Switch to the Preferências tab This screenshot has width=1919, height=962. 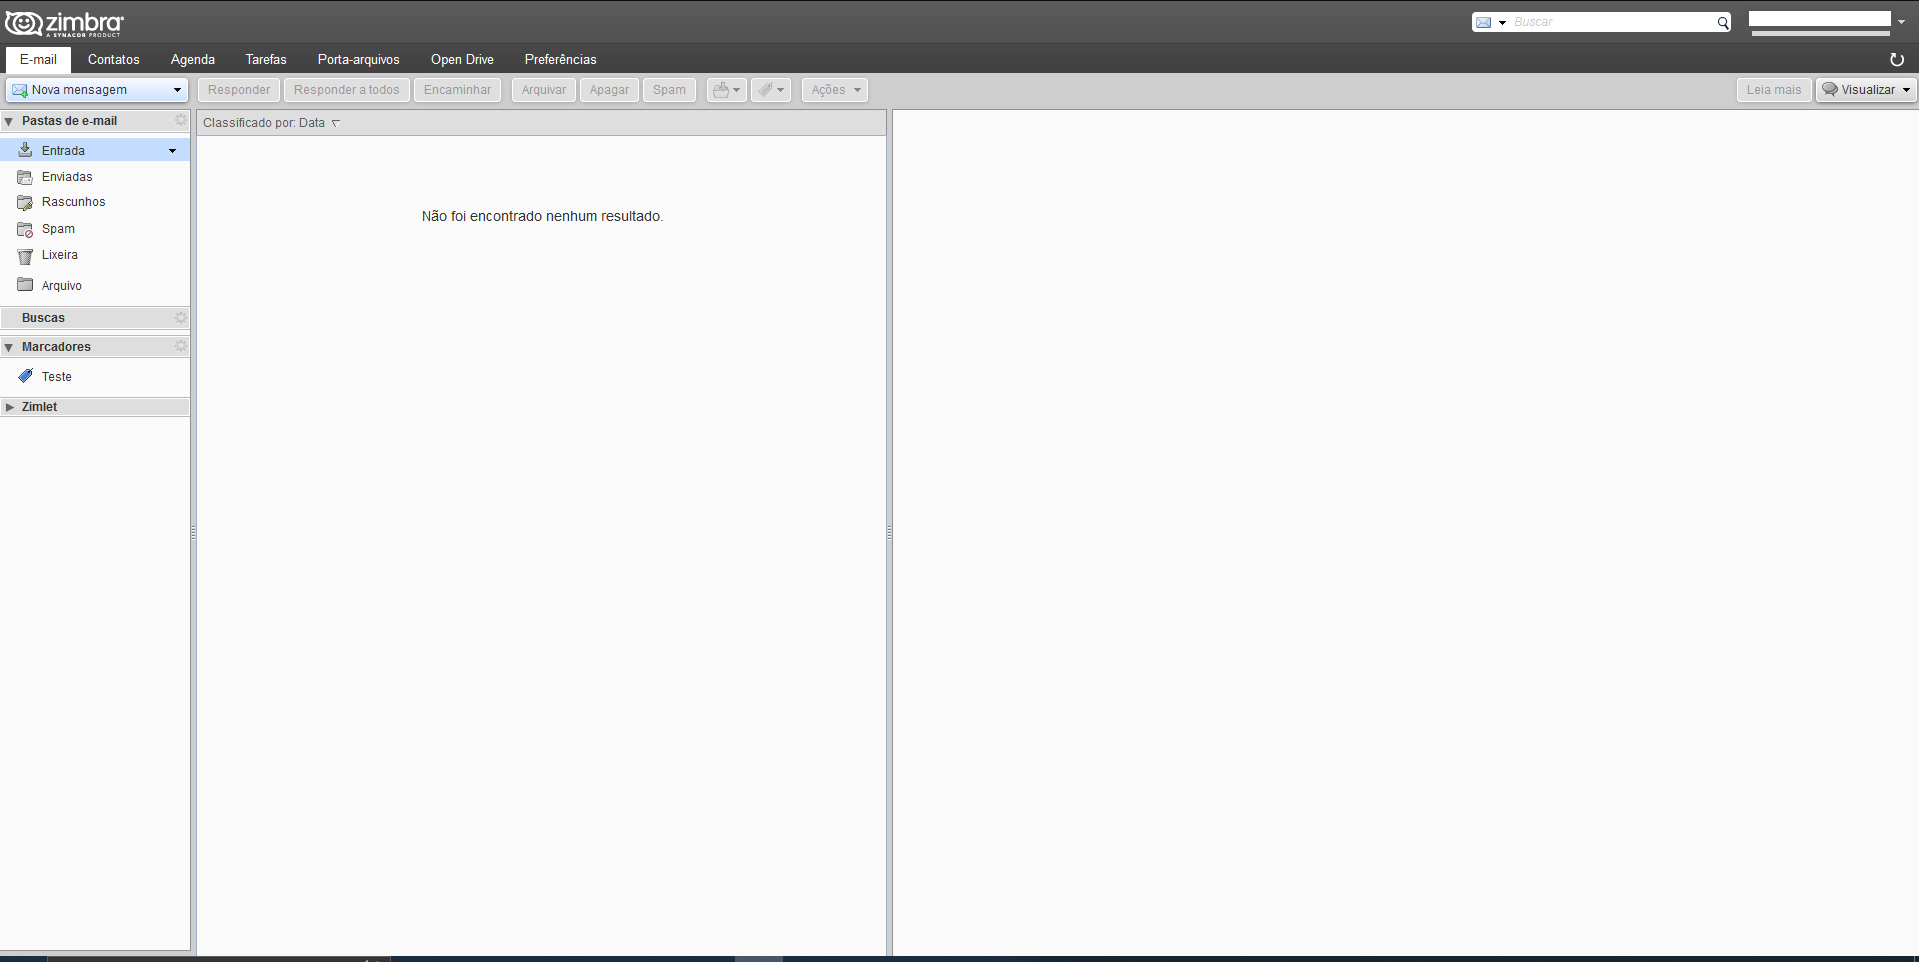[560, 60]
